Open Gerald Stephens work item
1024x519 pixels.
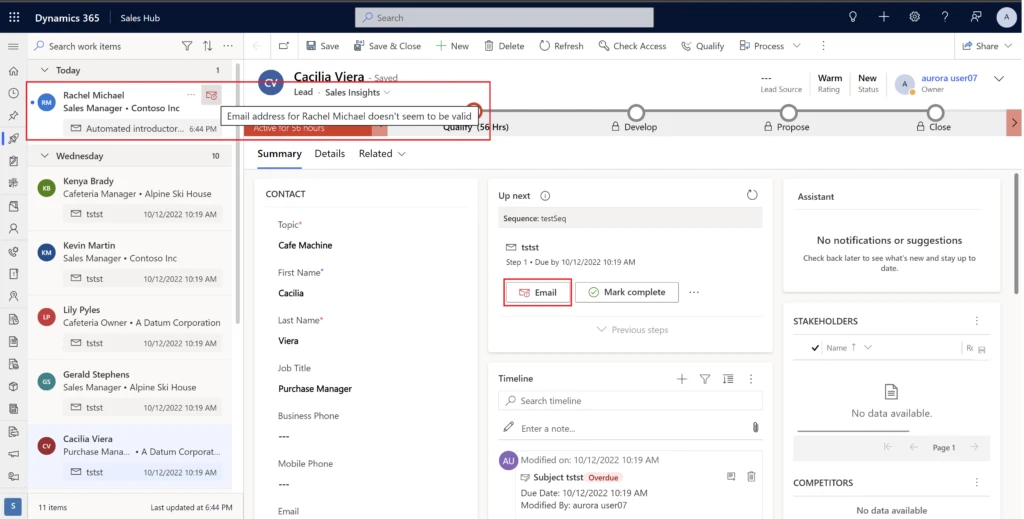pos(129,392)
